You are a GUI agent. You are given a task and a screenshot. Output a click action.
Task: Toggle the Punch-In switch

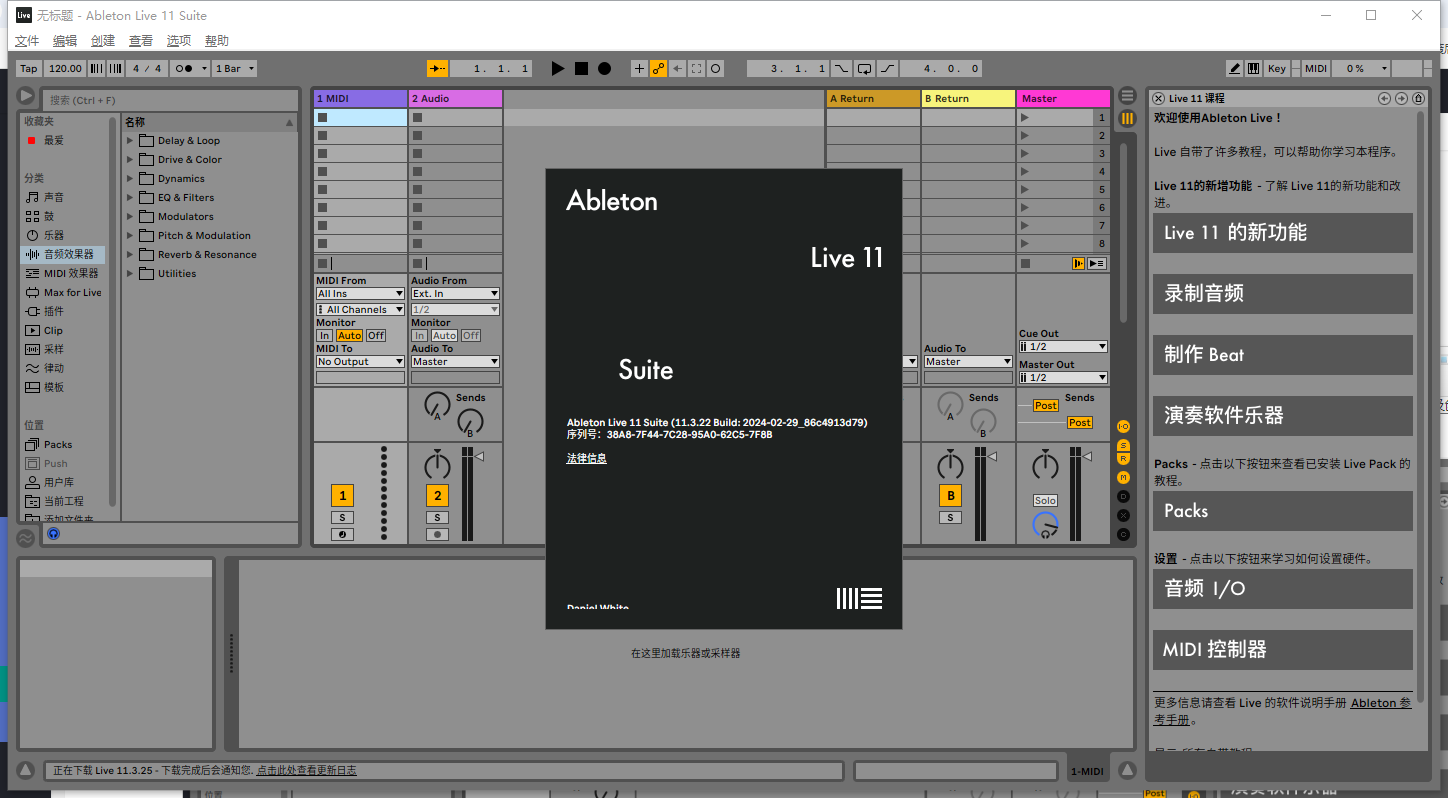click(x=841, y=69)
